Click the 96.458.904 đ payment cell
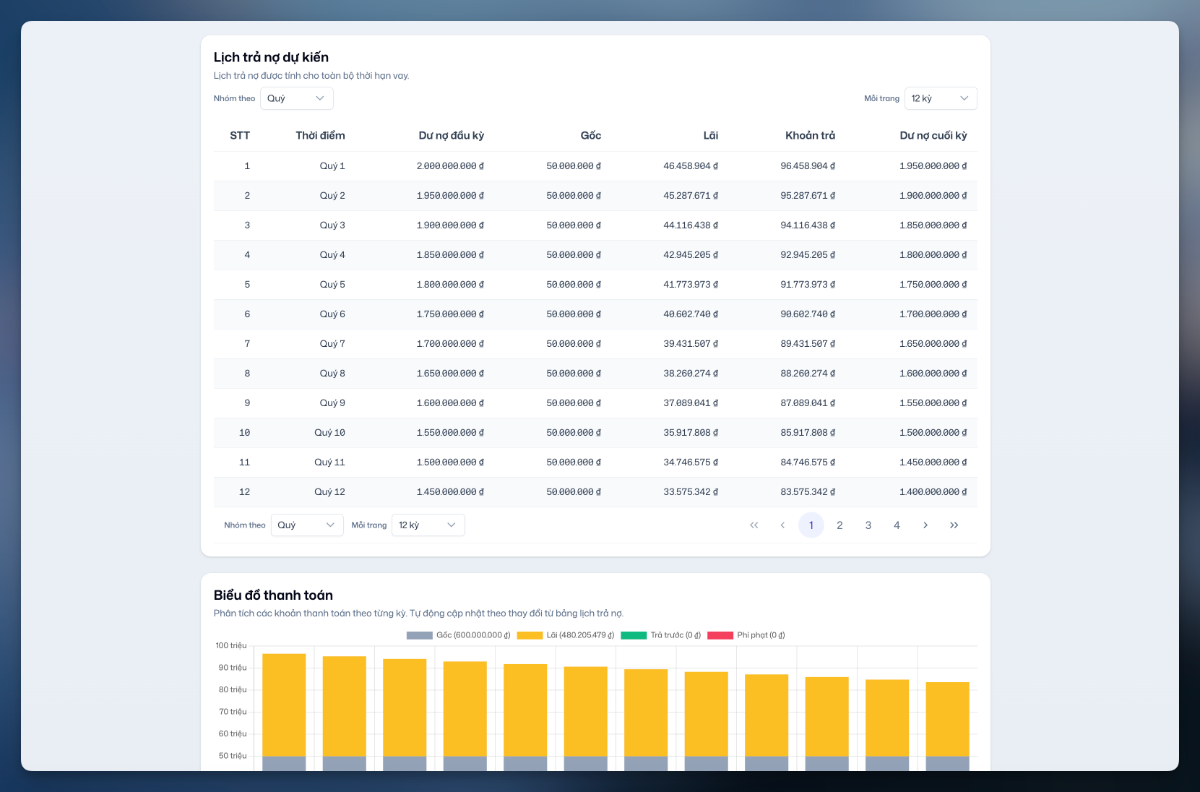Image resolution: width=1200 pixels, height=792 pixels. coord(808,166)
